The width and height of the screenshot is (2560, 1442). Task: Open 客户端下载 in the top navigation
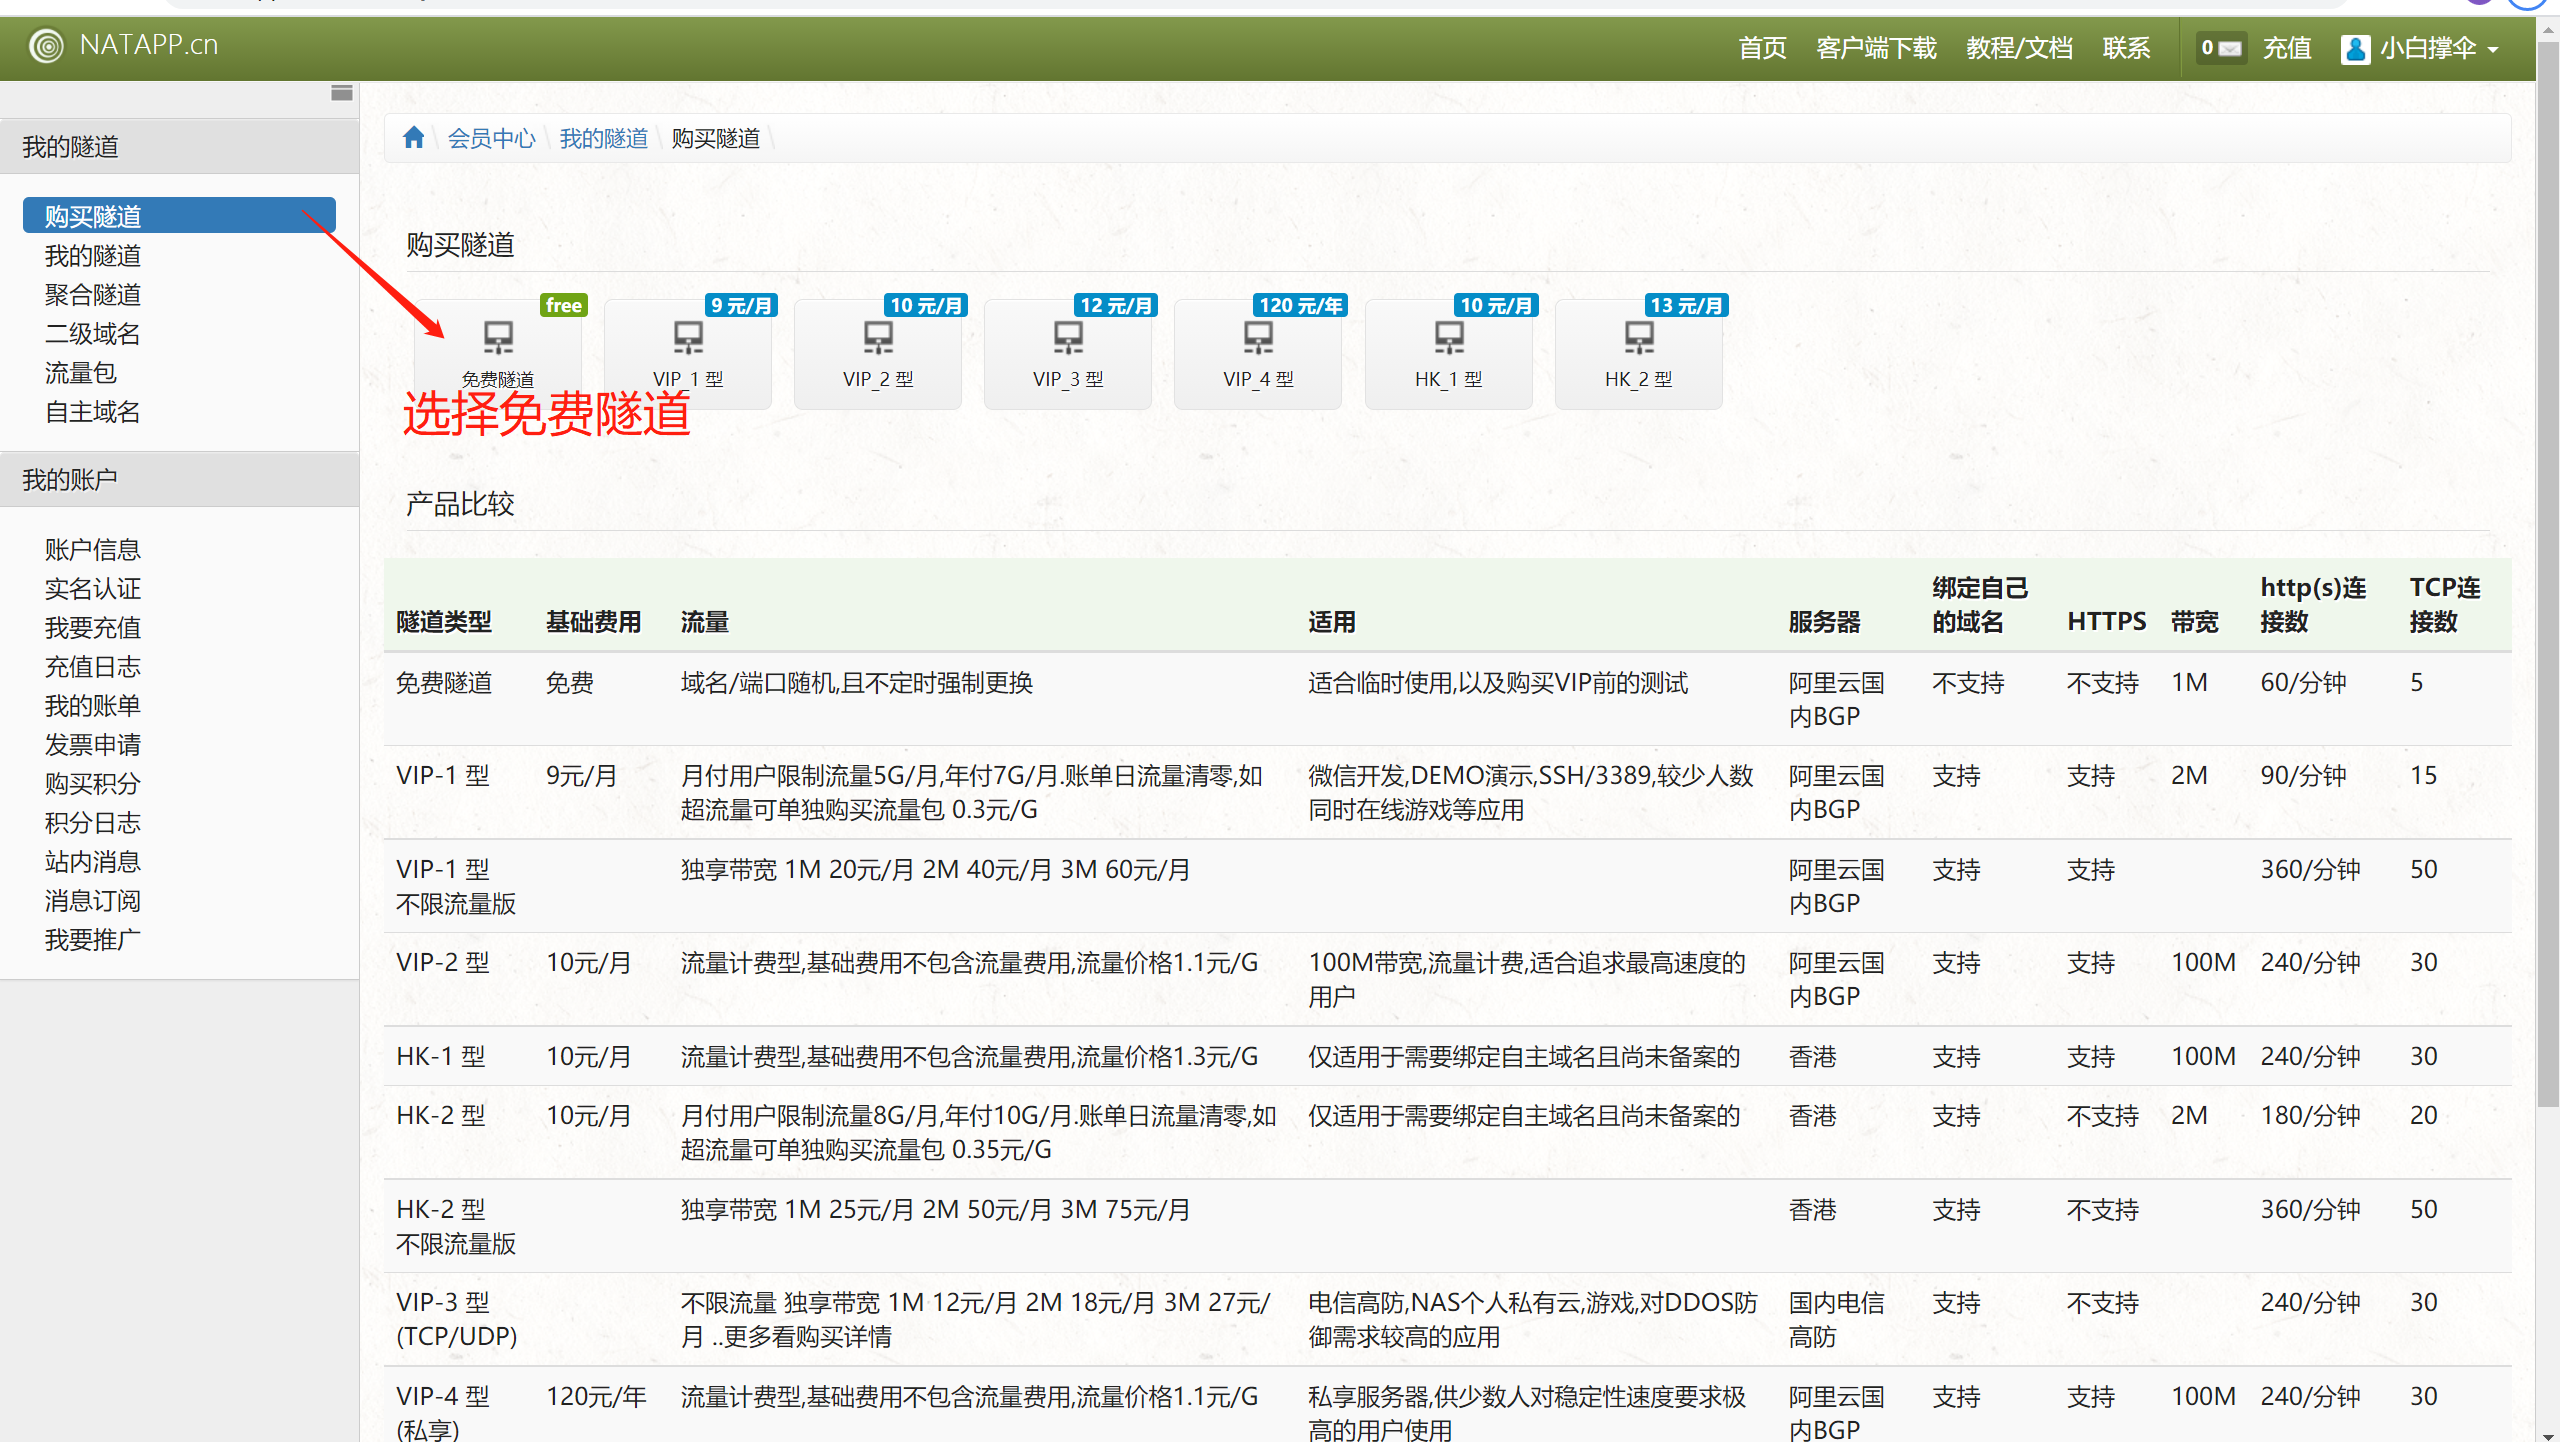tap(1876, 48)
